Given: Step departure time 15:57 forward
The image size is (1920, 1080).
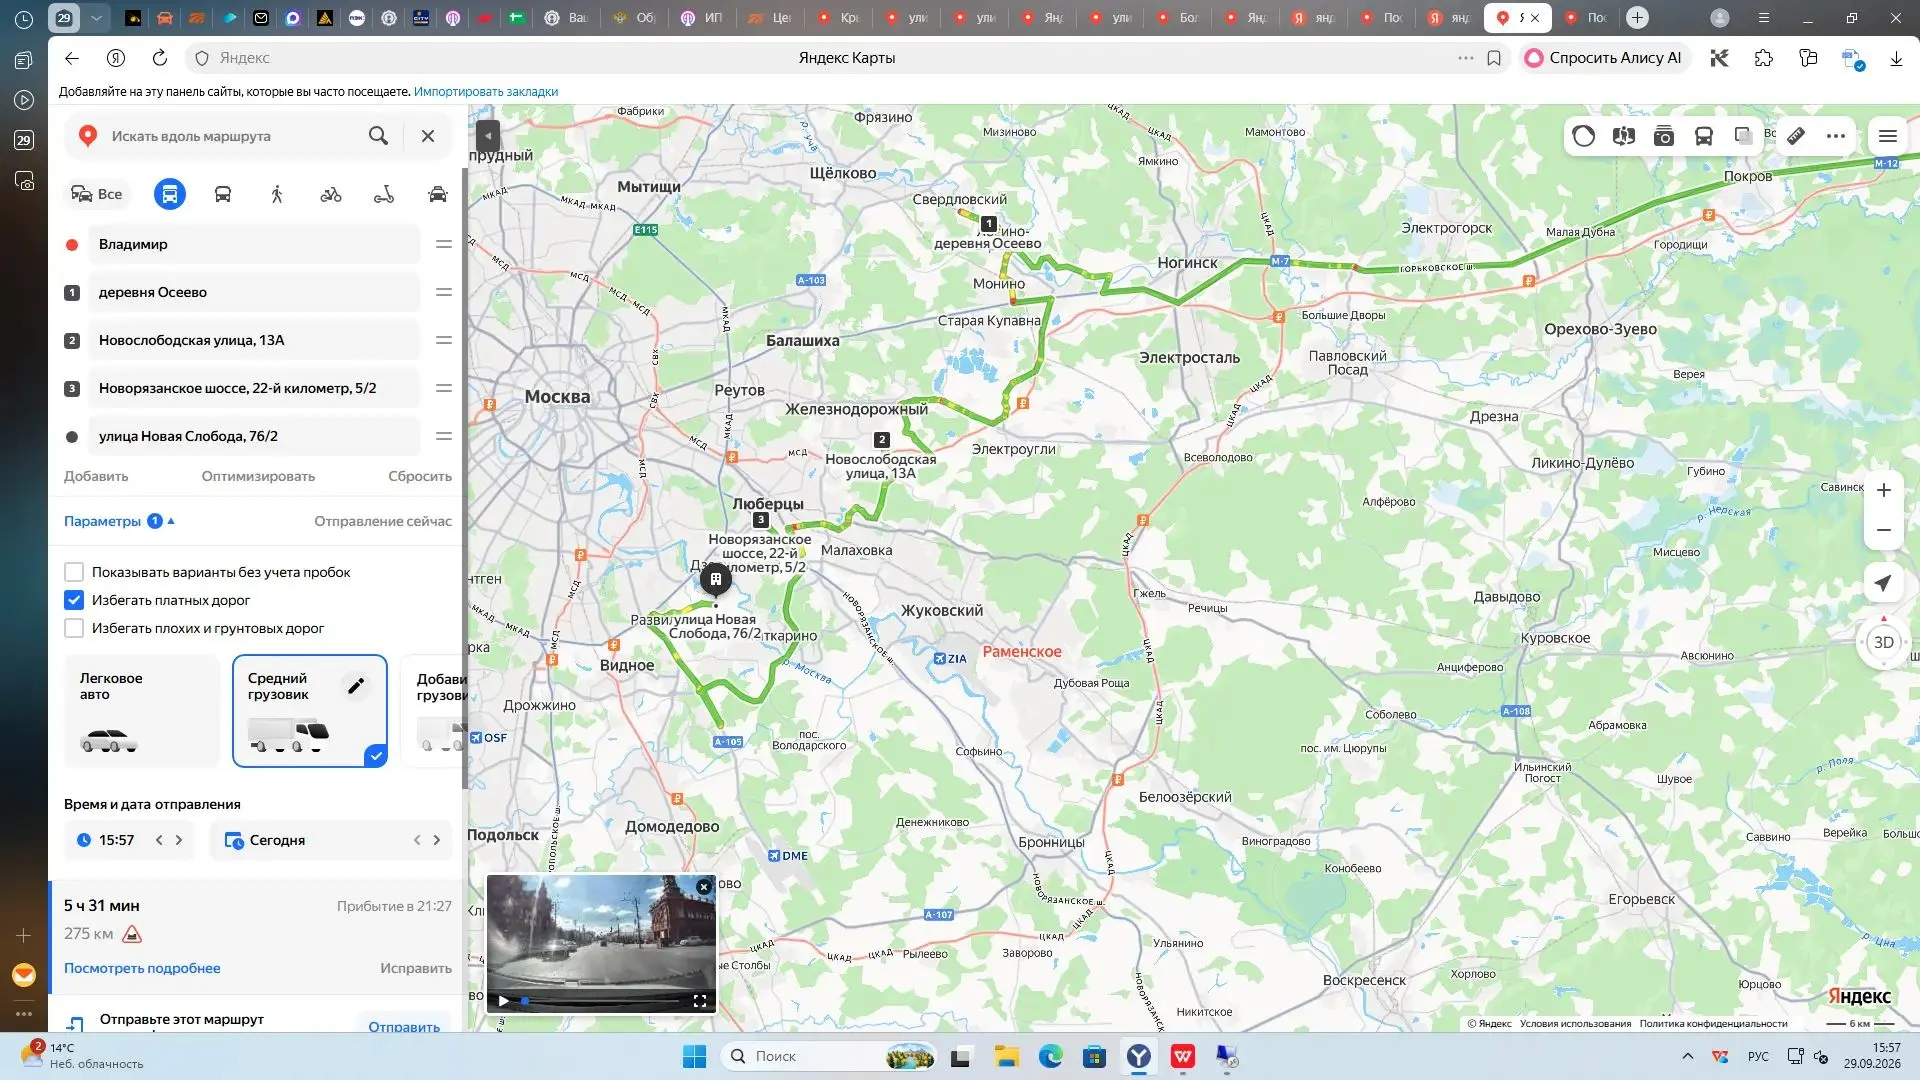Looking at the screenshot, I should pyautogui.click(x=179, y=840).
